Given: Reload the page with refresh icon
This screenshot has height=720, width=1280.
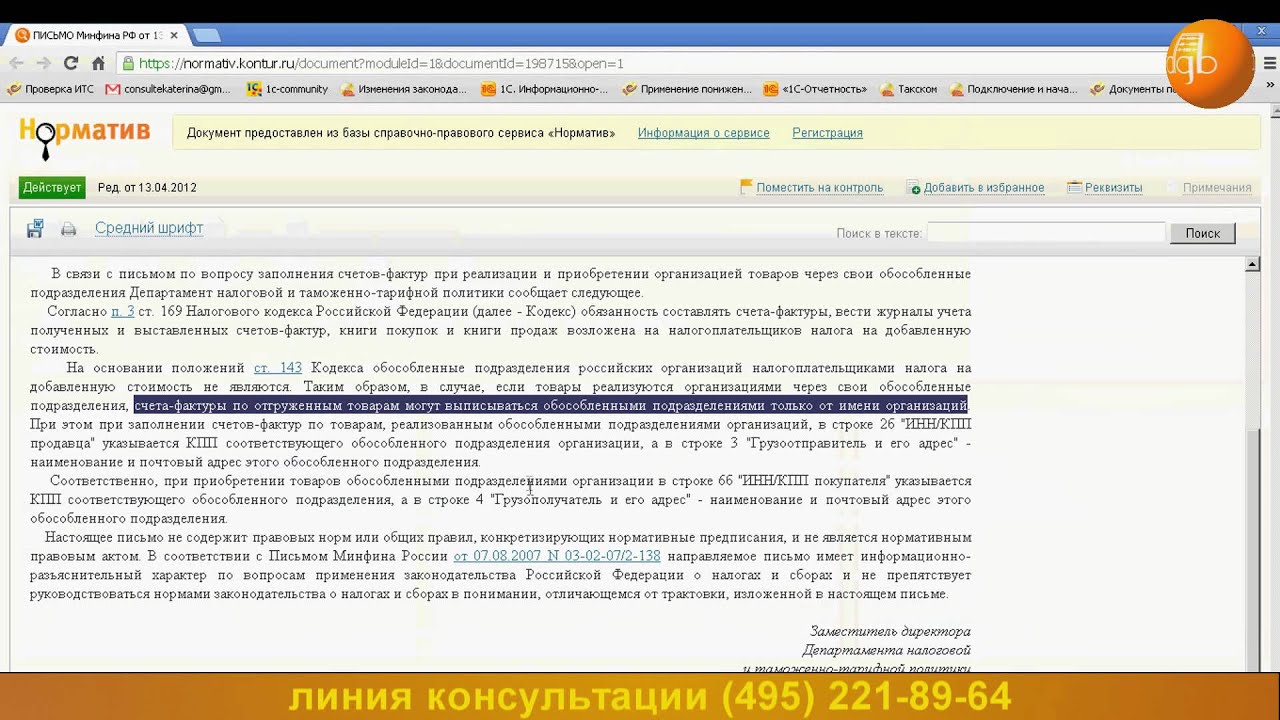Looking at the screenshot, I should (71, 63).
